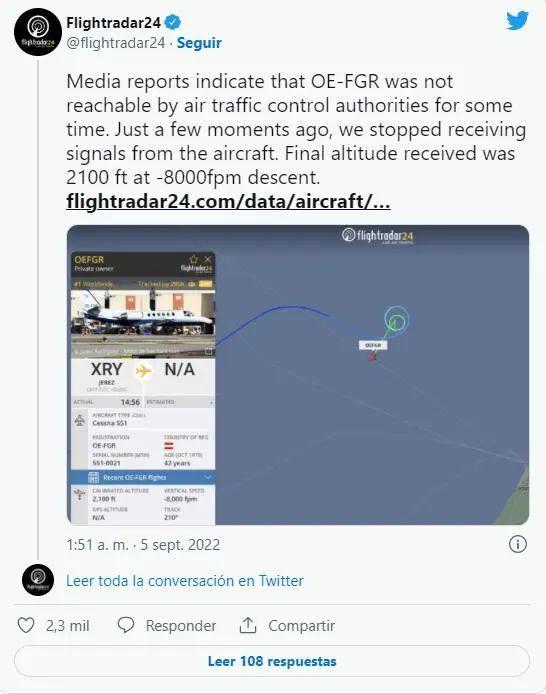Follow Flightradar24 via Seguir
546x694 pixels.
(199, 43)
